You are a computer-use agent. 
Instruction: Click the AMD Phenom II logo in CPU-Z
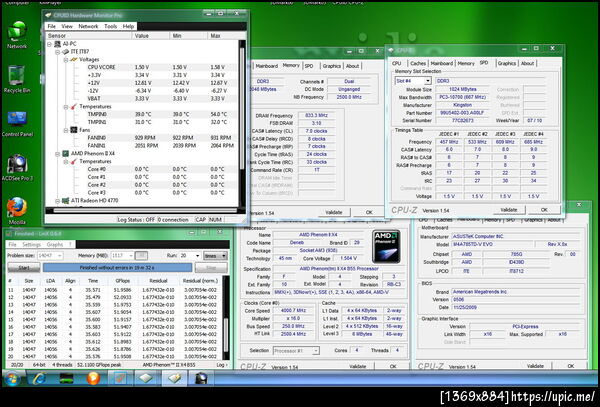(386, 246)
